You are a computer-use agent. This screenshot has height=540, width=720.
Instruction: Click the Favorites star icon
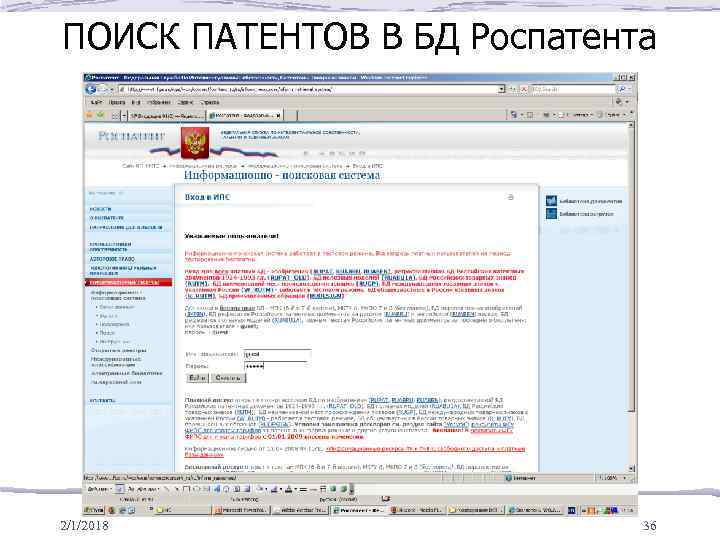[90, 115]
